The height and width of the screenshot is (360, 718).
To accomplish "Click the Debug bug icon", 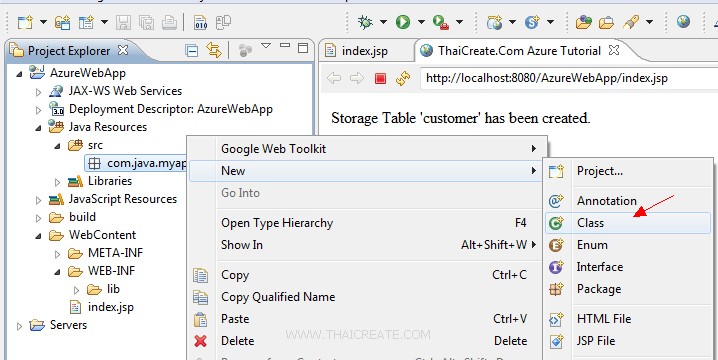I will click(365, 22).
